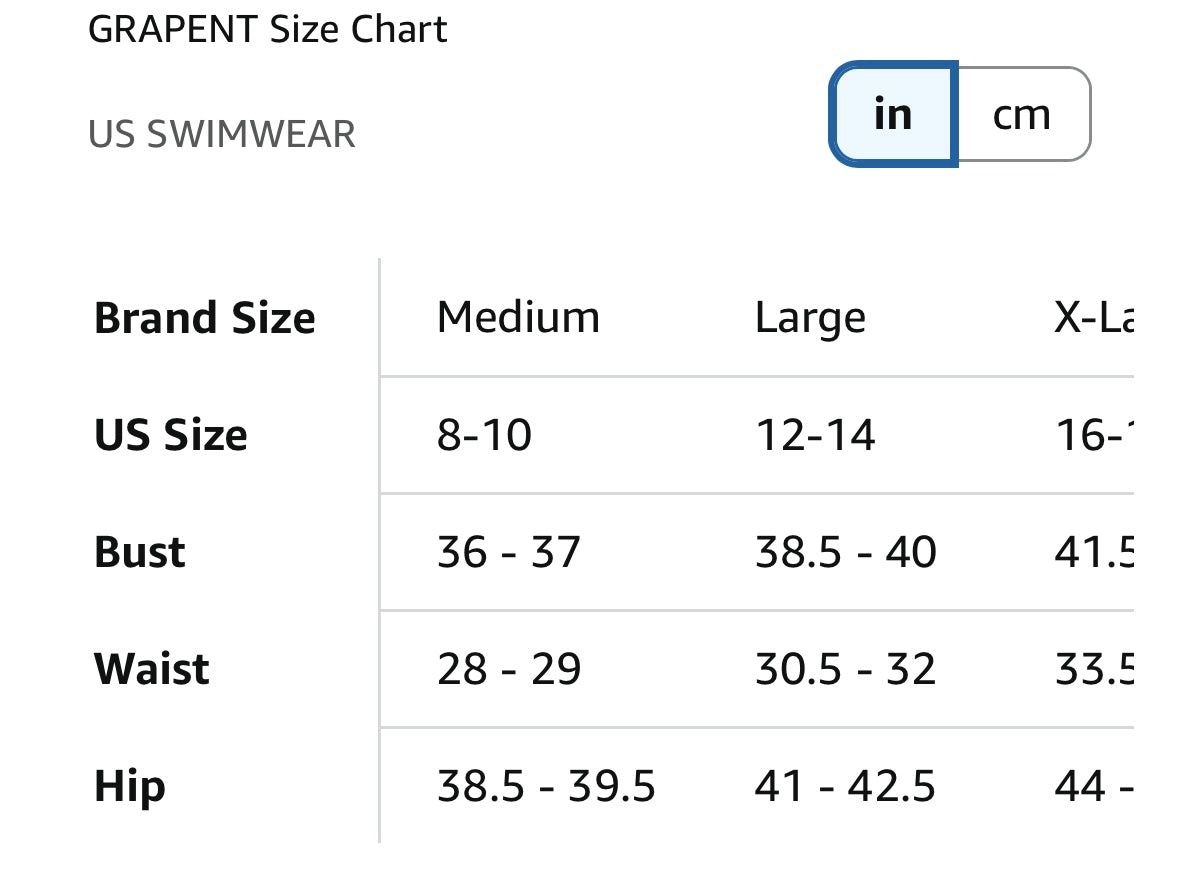Click the 8-10 US Size value
Screen dimensions: 1179x878
[x=483, y=434]
